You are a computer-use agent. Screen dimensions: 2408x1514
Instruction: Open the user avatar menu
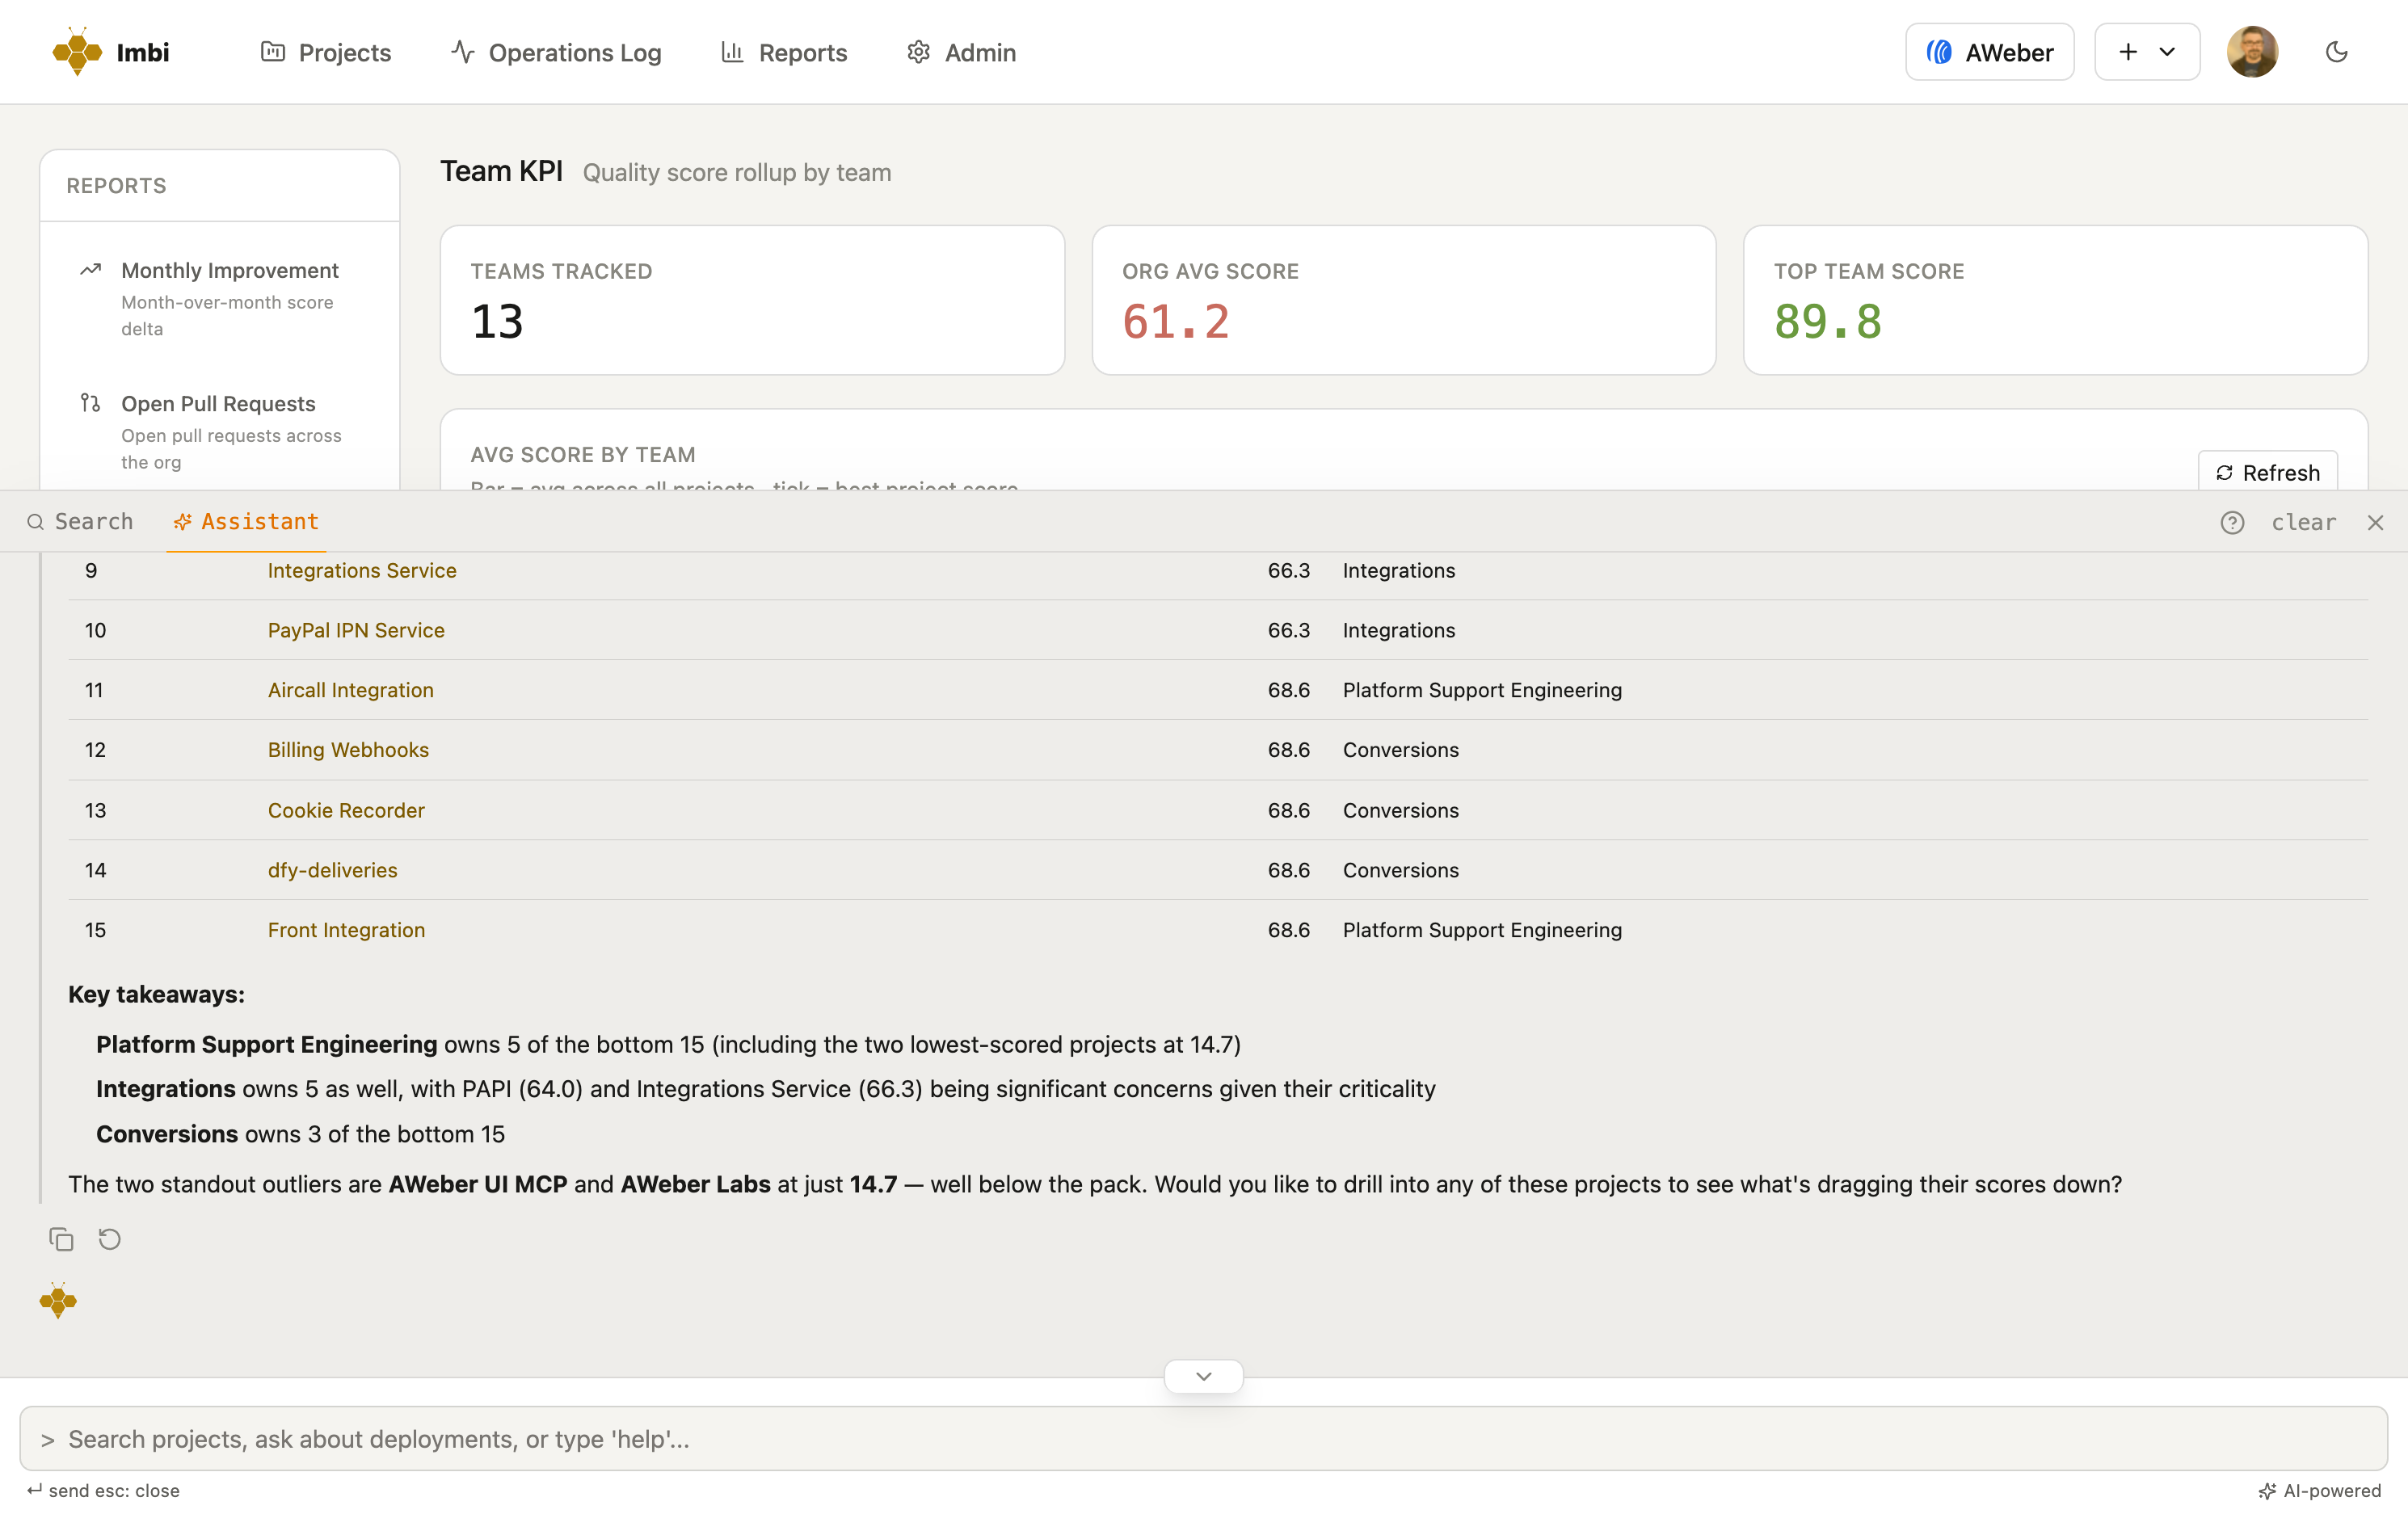point(2252,52)
